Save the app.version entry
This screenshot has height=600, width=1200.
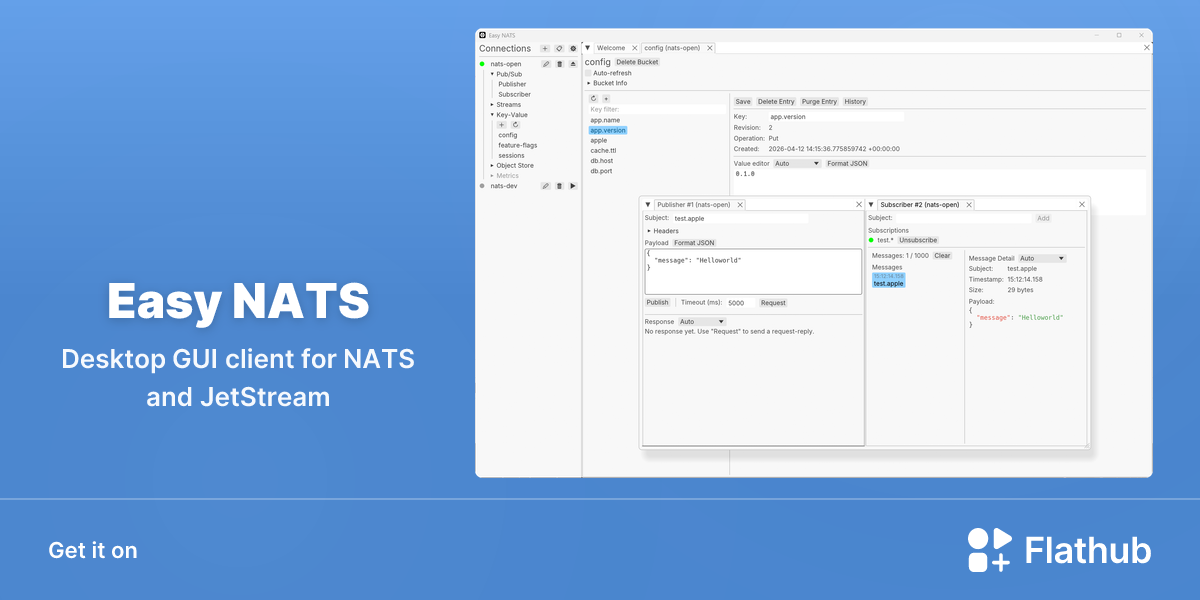743,102
